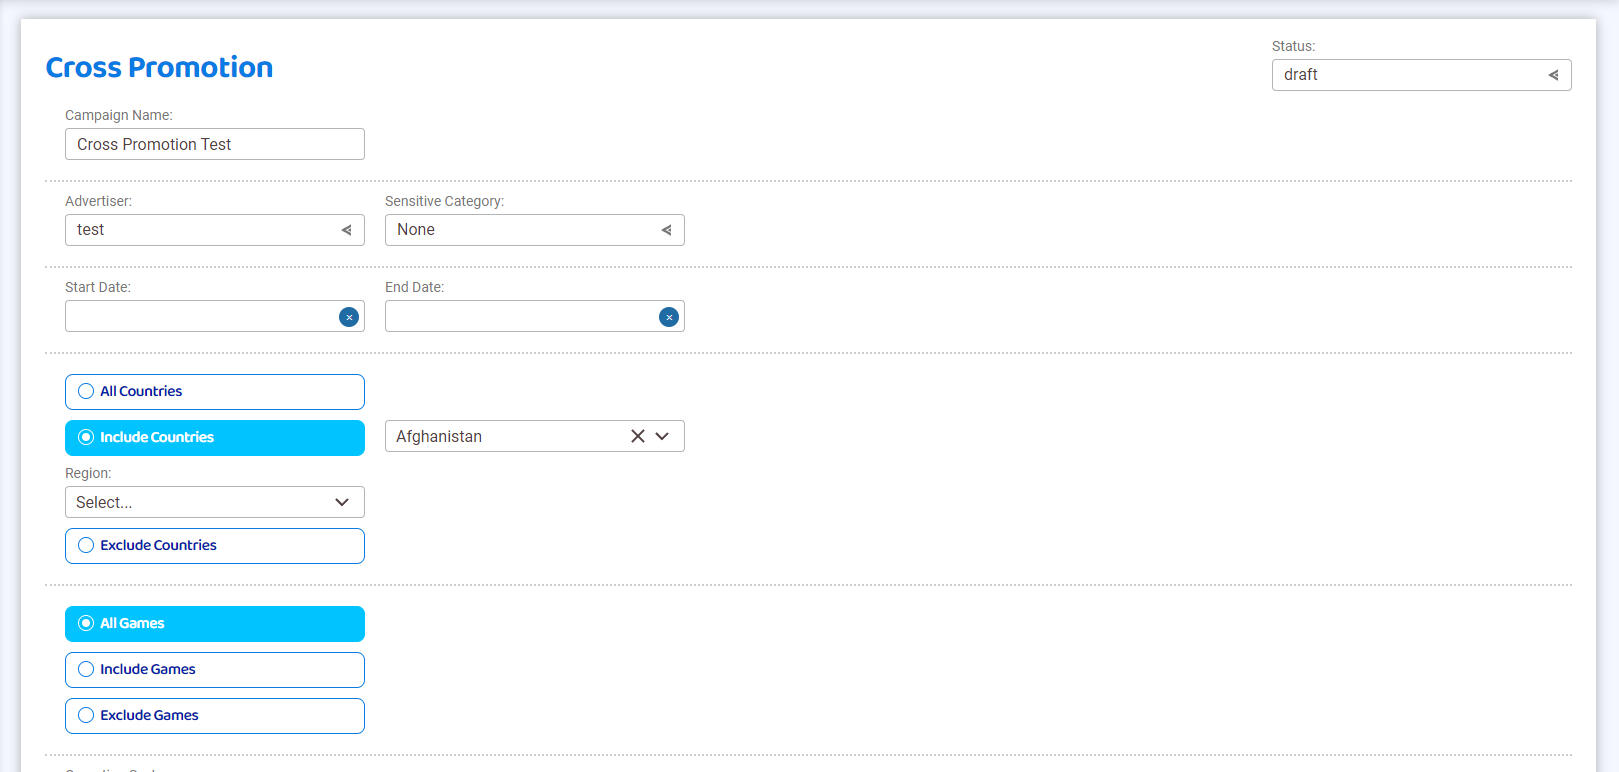This screenshot has height=772, width=1619.
Task: Click inside the Start Date input
Action: [200, 317]
